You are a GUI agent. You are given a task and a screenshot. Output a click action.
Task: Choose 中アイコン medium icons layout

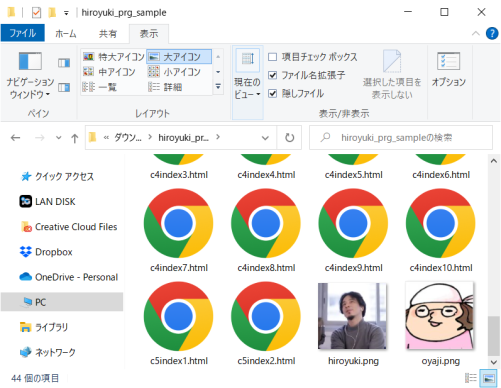109,72
